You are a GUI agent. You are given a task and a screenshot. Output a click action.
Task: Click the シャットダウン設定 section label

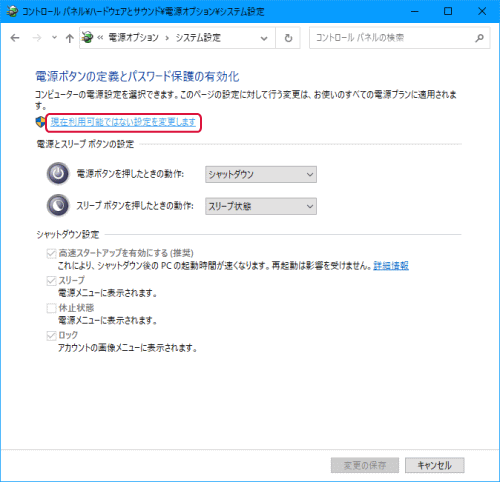(68, 235)
